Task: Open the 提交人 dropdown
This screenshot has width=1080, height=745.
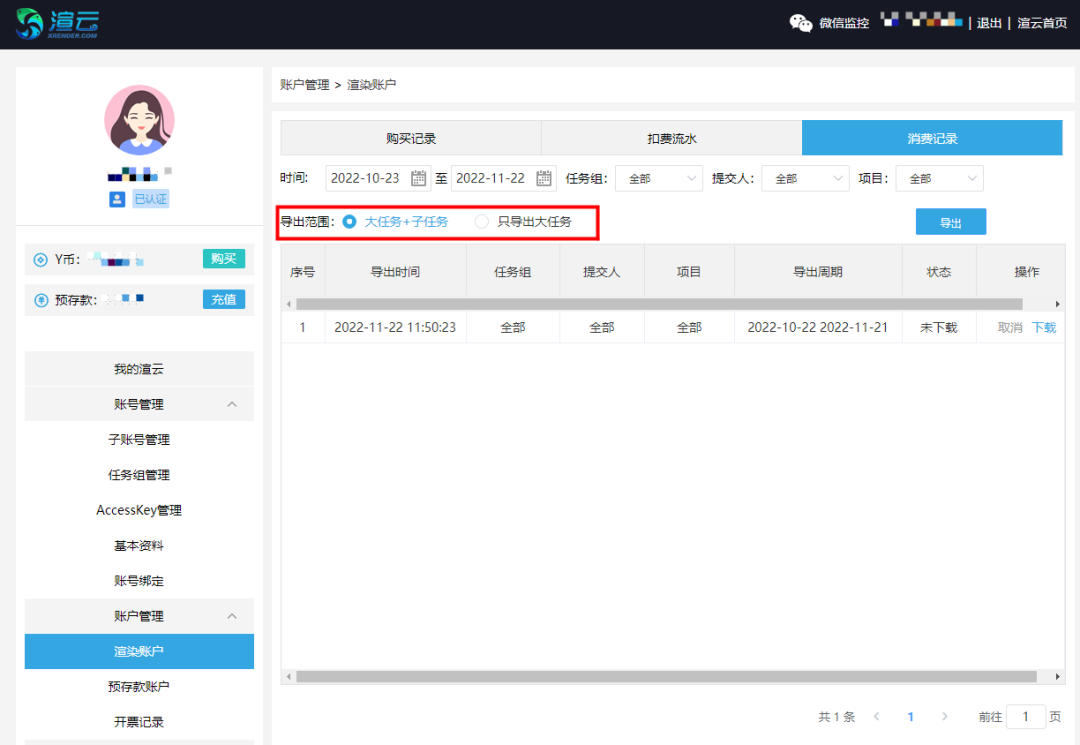Action: [805, 178]
